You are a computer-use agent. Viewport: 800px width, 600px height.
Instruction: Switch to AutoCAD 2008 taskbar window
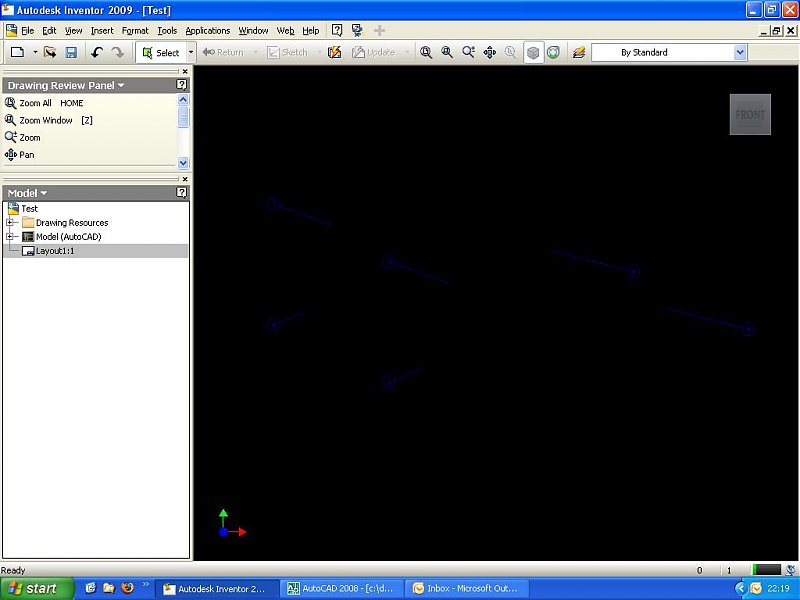[x=341, y=588]
